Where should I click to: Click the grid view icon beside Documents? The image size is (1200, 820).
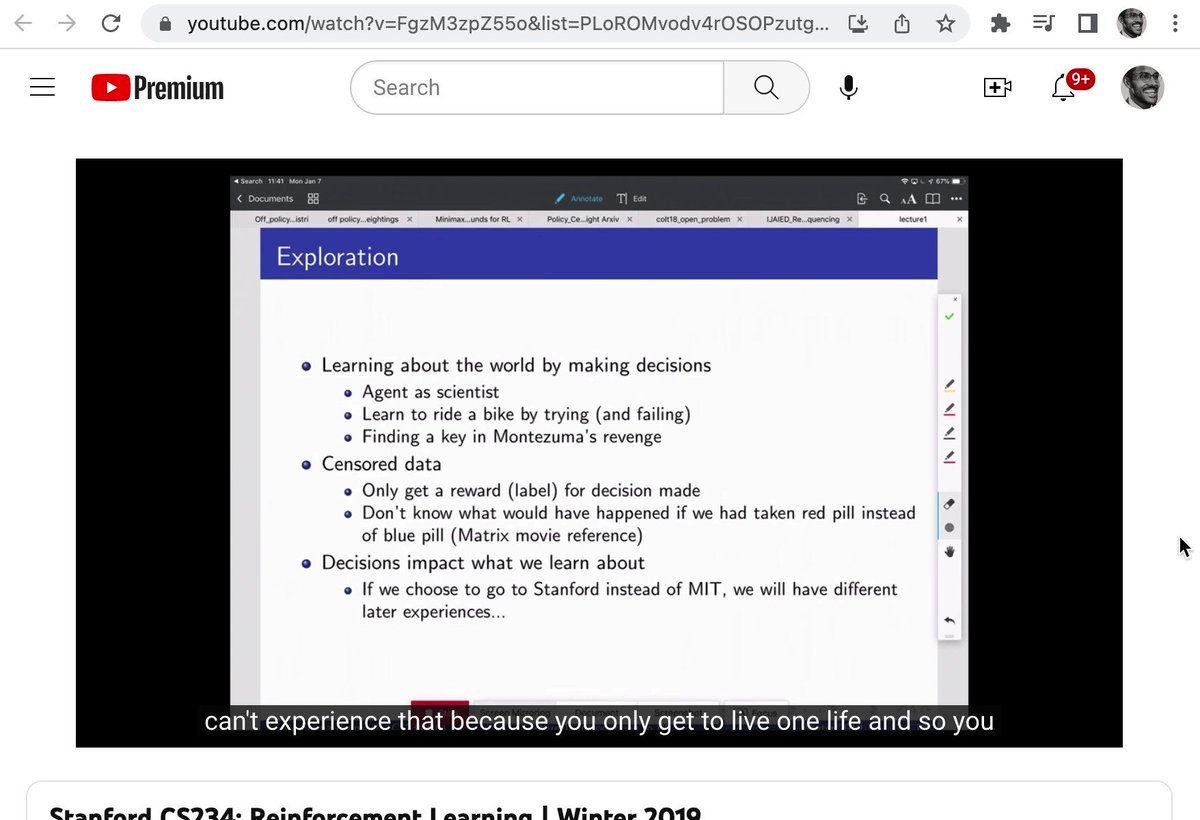[313, 199]
